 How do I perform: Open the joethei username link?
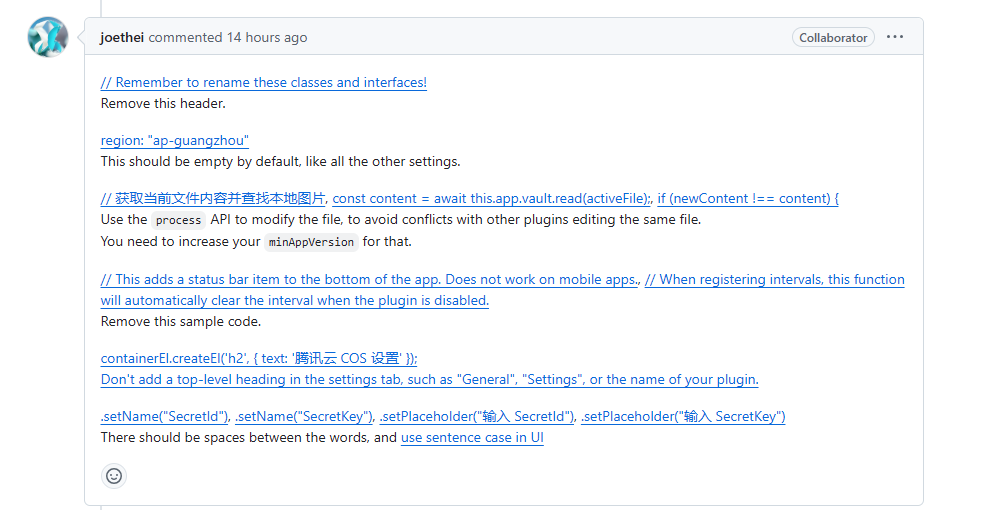tap(122, 37)
